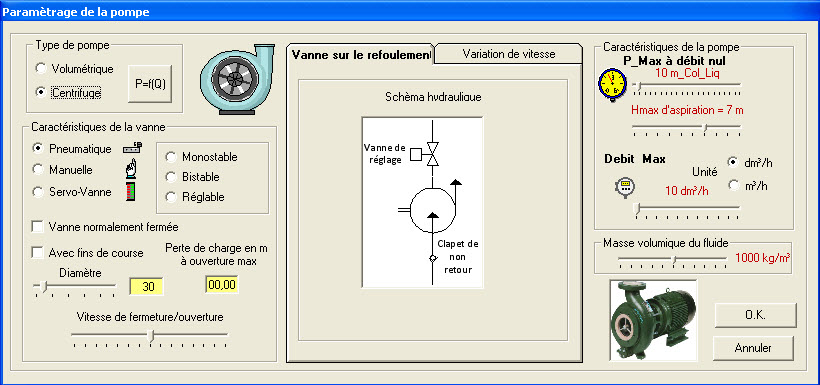Choose Pneumatique valve option
Image resolution: width=820 pixels, height=385 pixels.
[72, 149]
